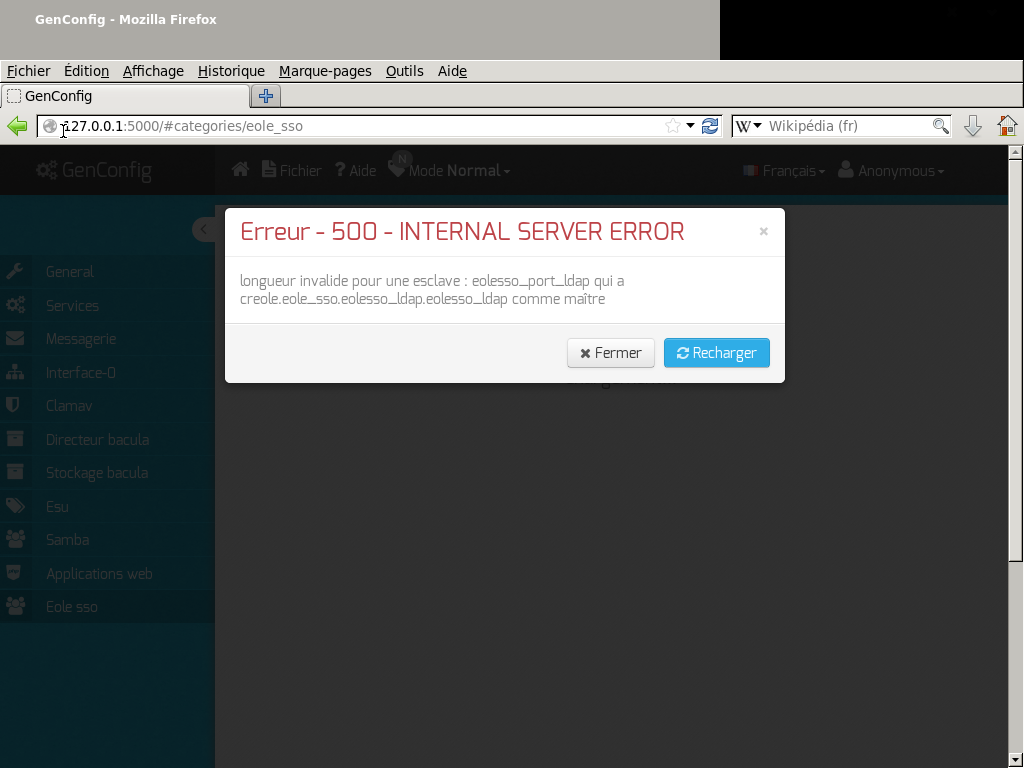
Task: Open the Anonymous user dropdown
Action: point(892,171)
